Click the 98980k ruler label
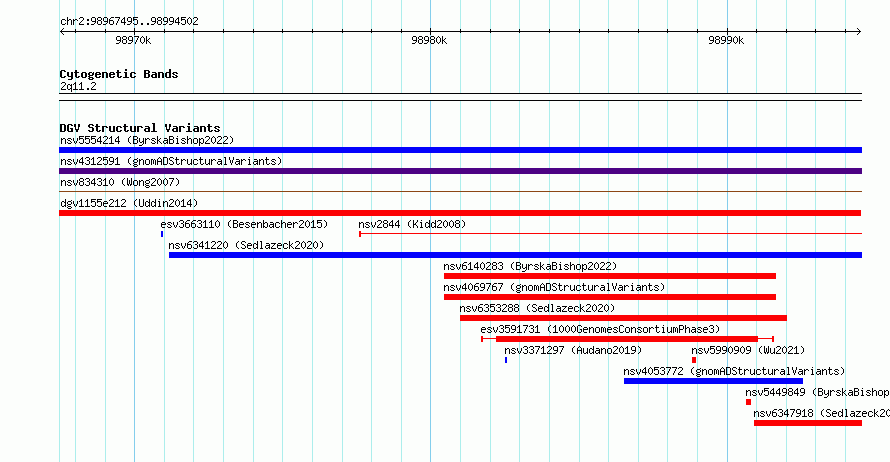 click(x=429, y=40)
